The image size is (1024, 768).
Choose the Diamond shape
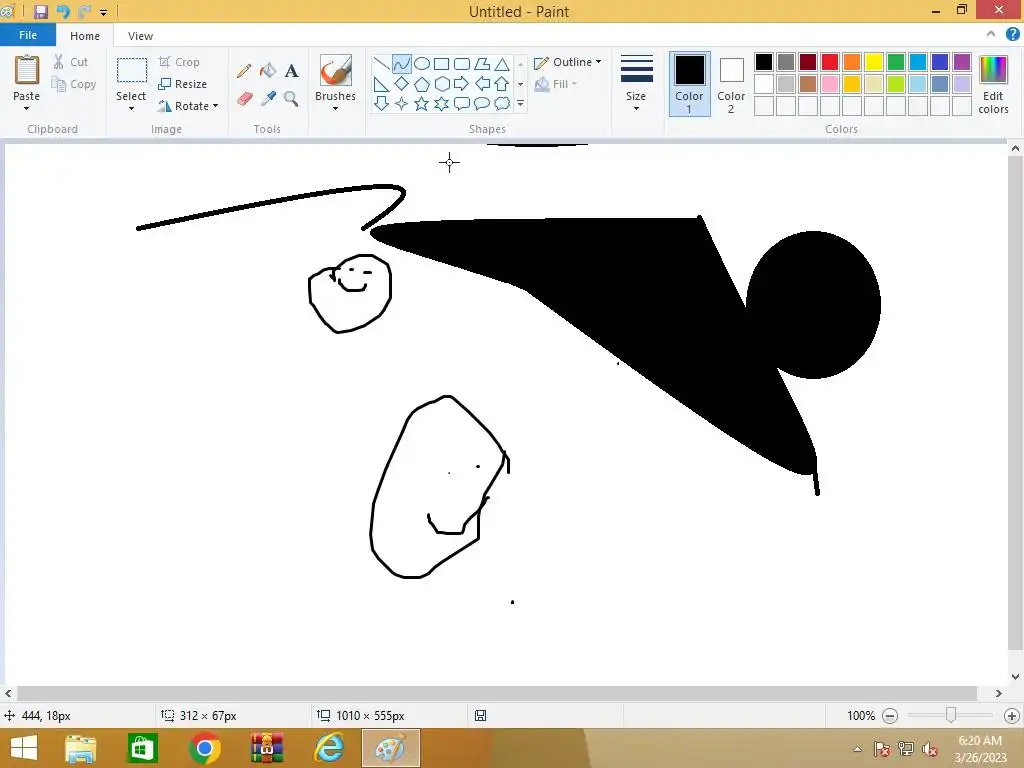coord(402,84)
